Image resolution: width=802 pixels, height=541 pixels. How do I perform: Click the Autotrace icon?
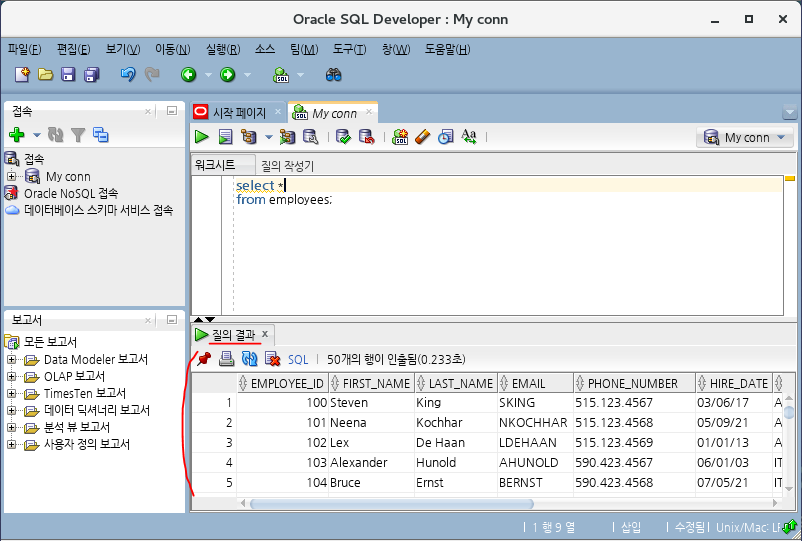(x=287, y=137)
